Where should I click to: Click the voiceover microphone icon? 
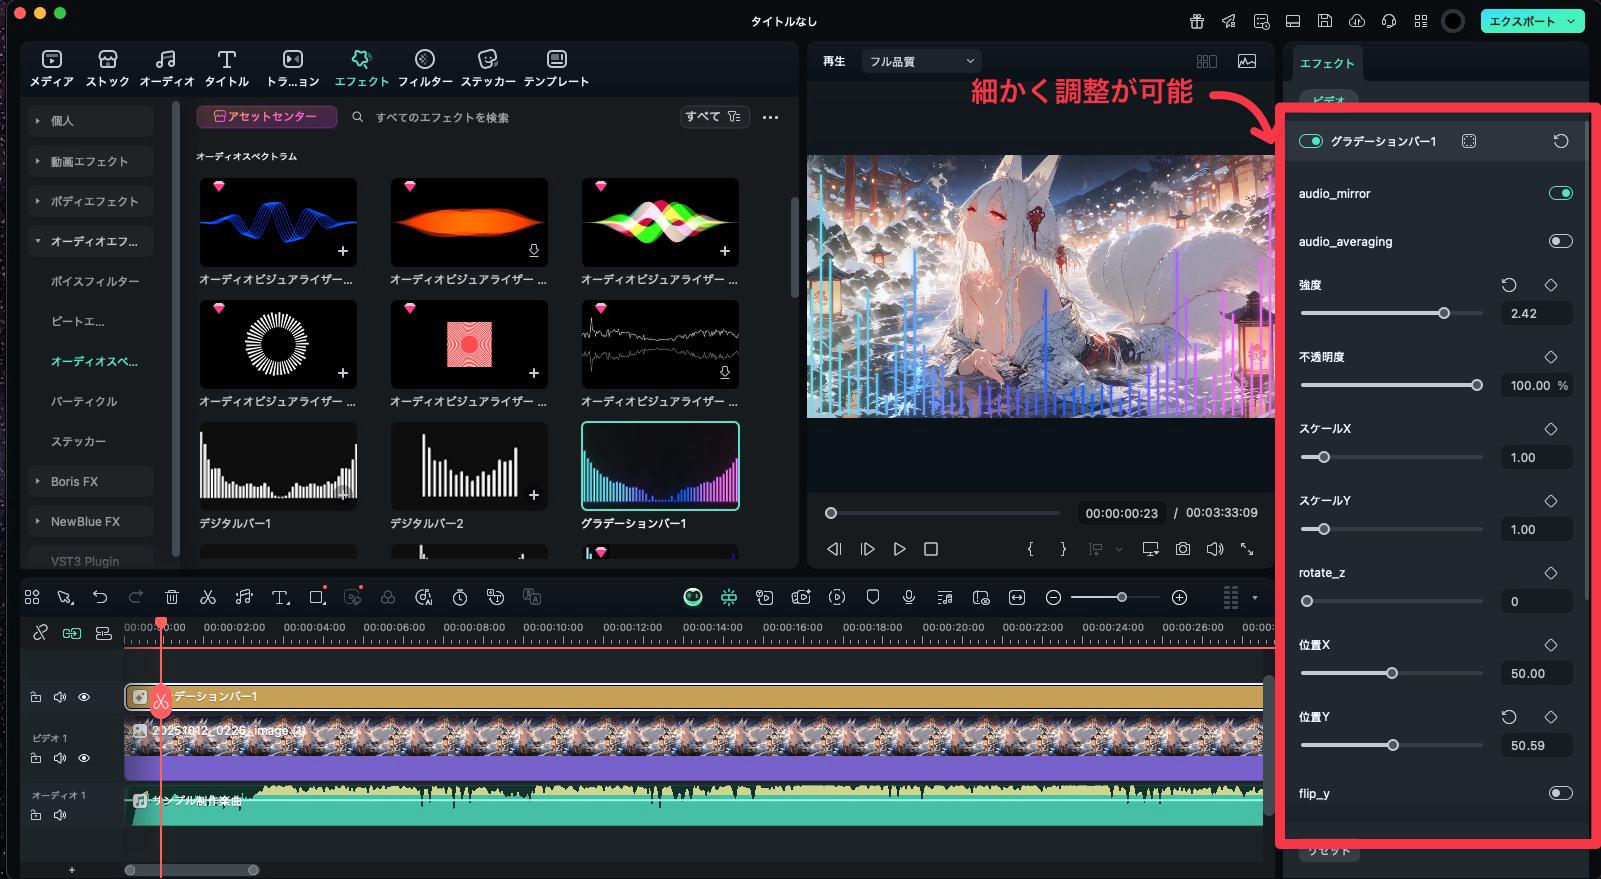[x=909, y=597]
